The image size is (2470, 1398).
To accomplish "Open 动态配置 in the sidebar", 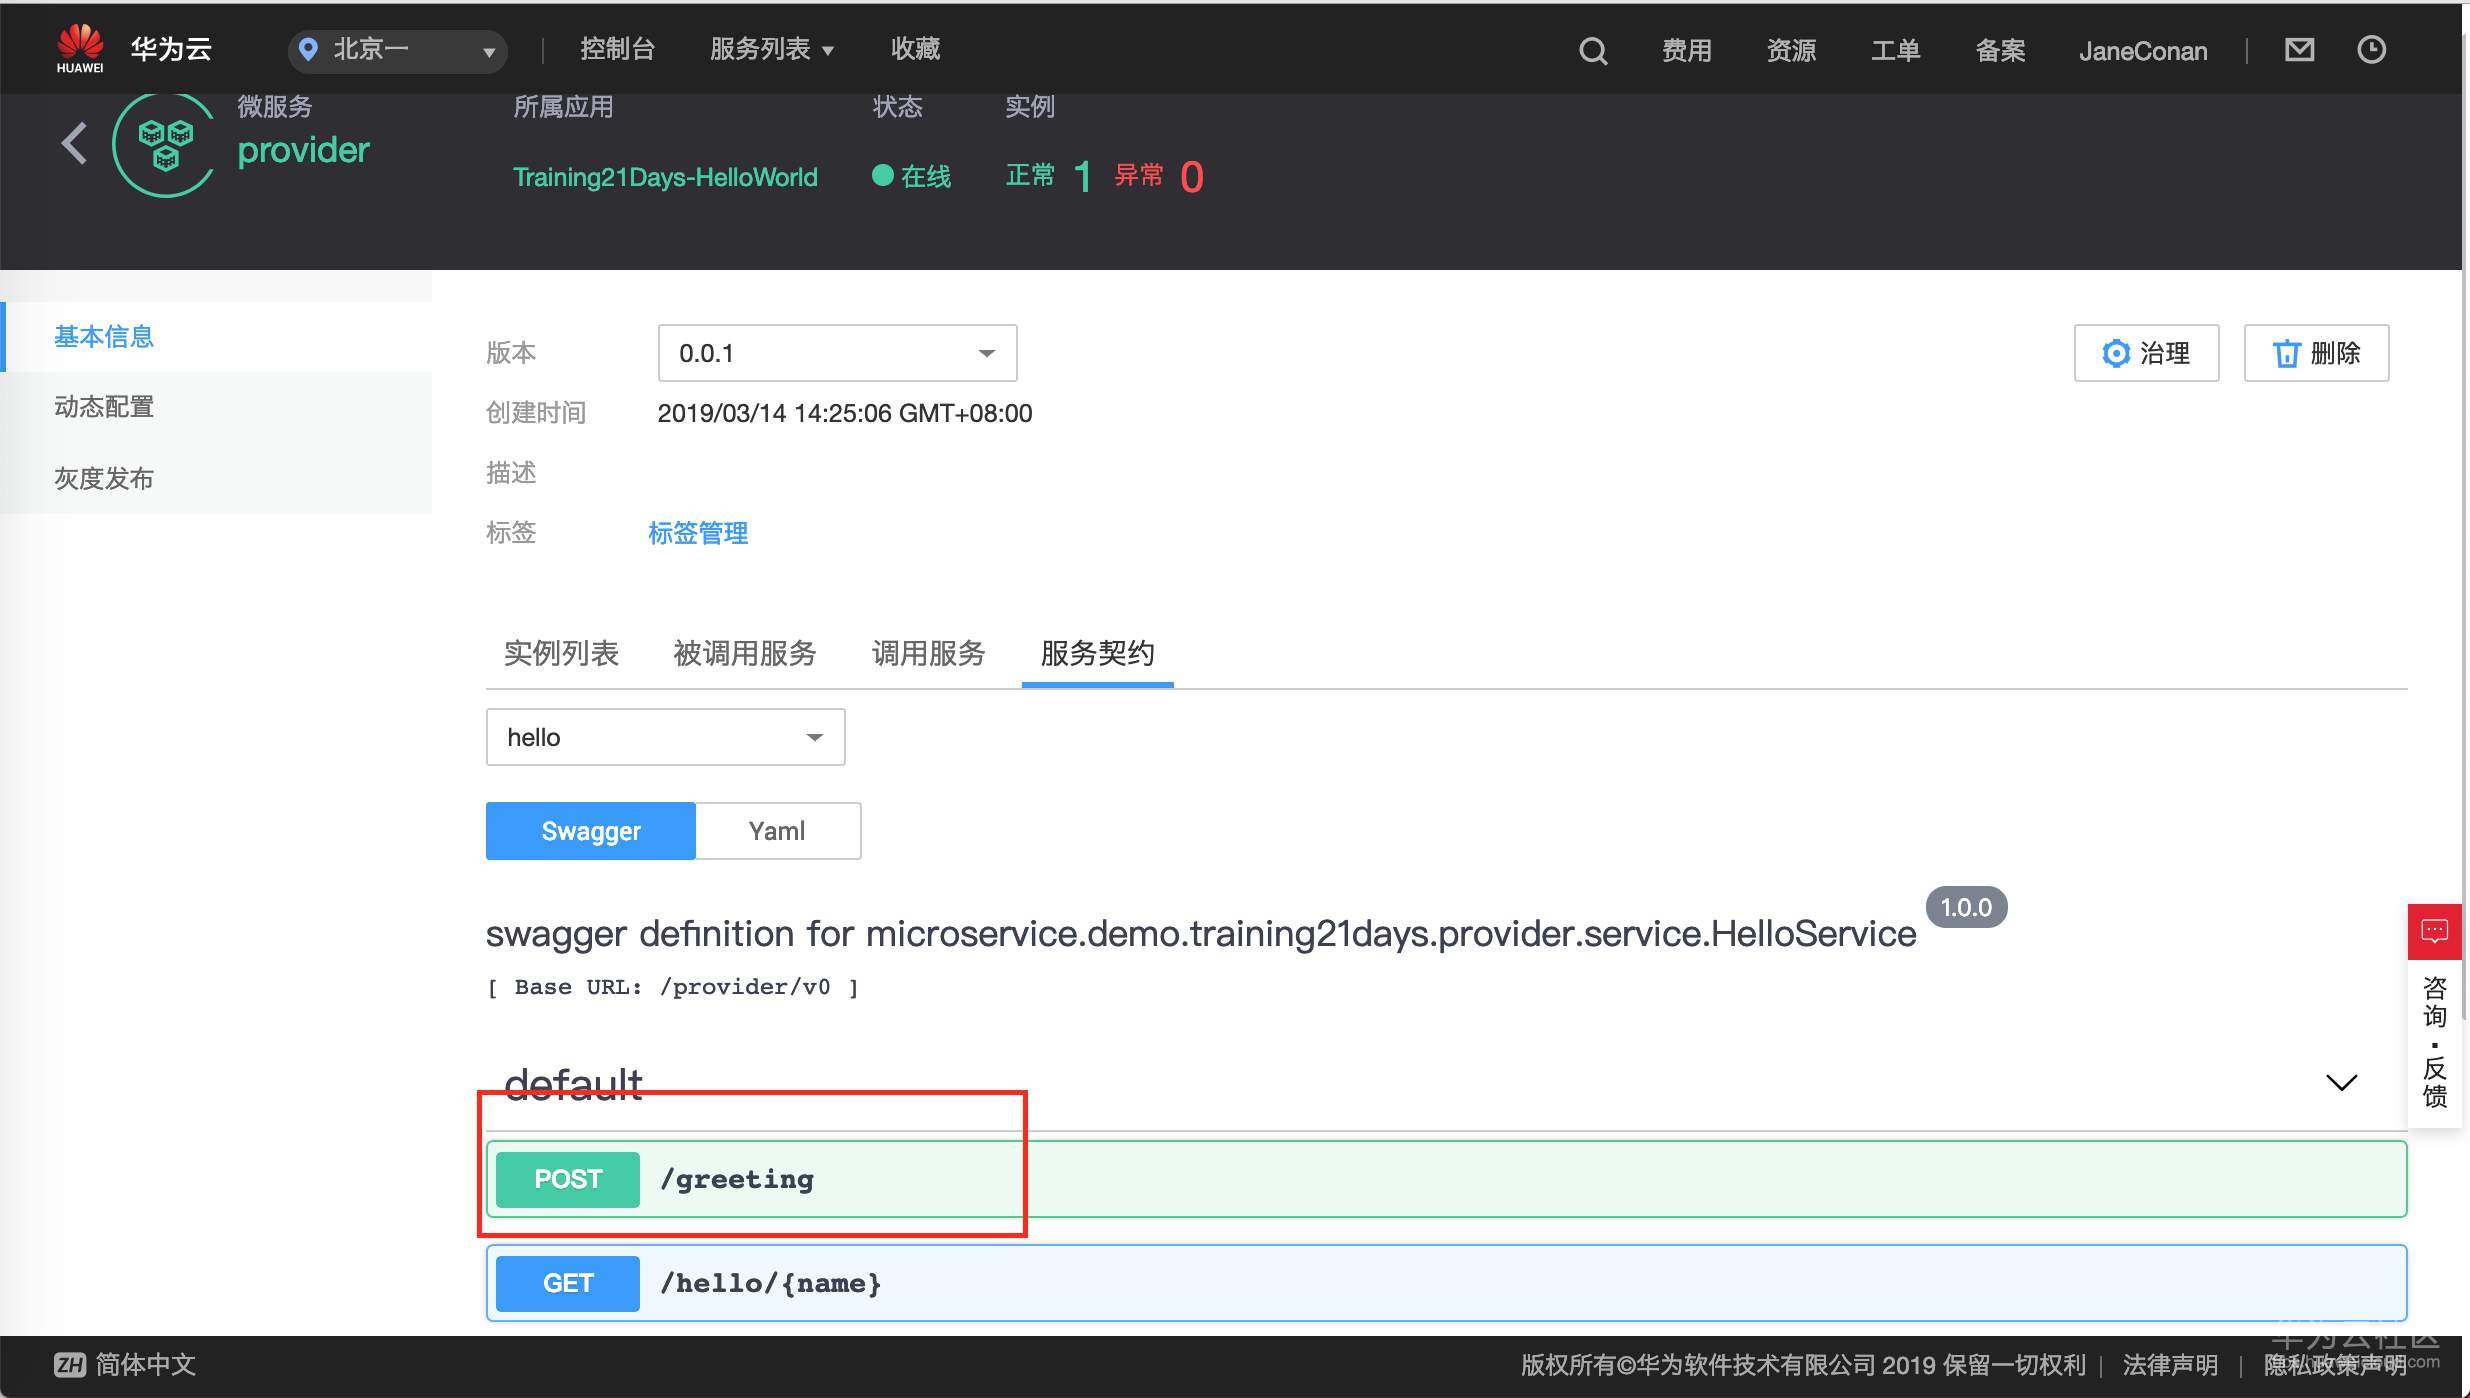I will pos(104,407).
